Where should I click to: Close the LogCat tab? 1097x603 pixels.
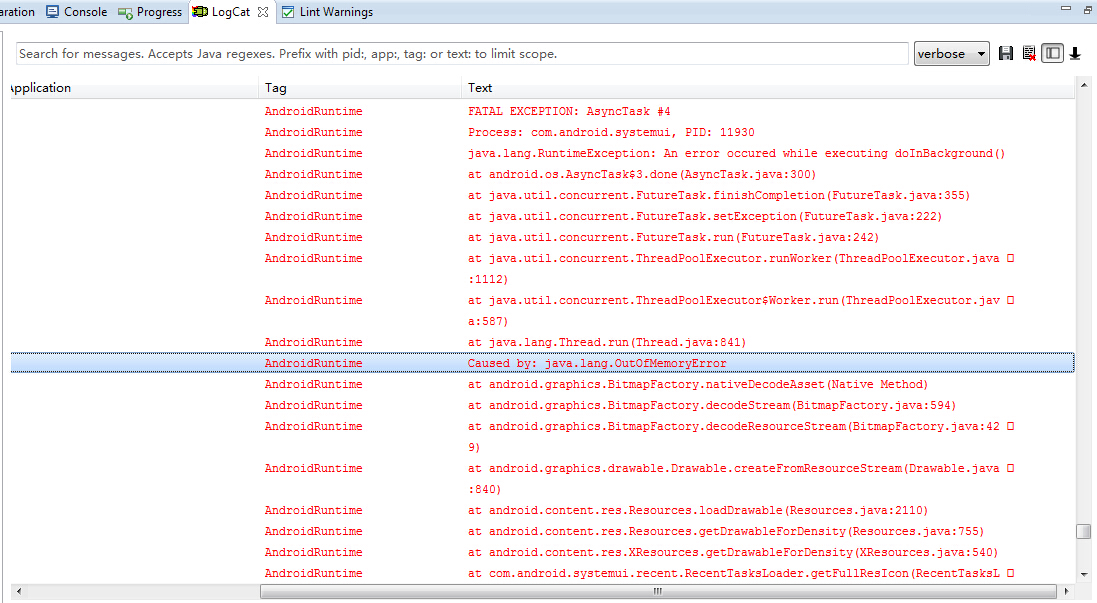[x=263, y=12]
